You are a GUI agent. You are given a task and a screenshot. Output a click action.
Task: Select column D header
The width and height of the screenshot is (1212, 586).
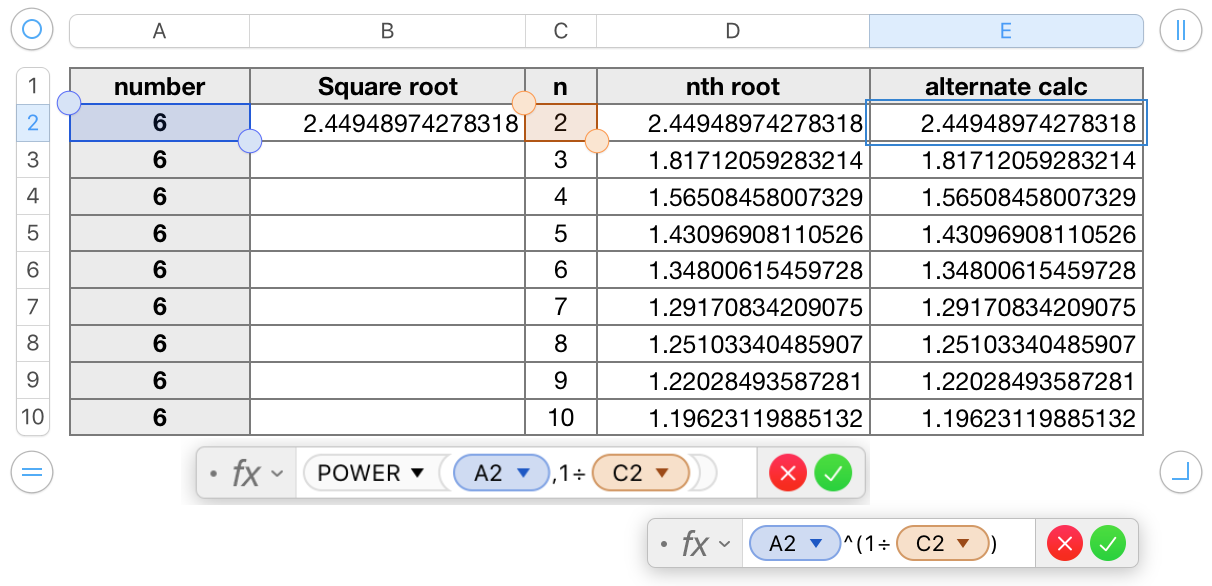(733, 31)
